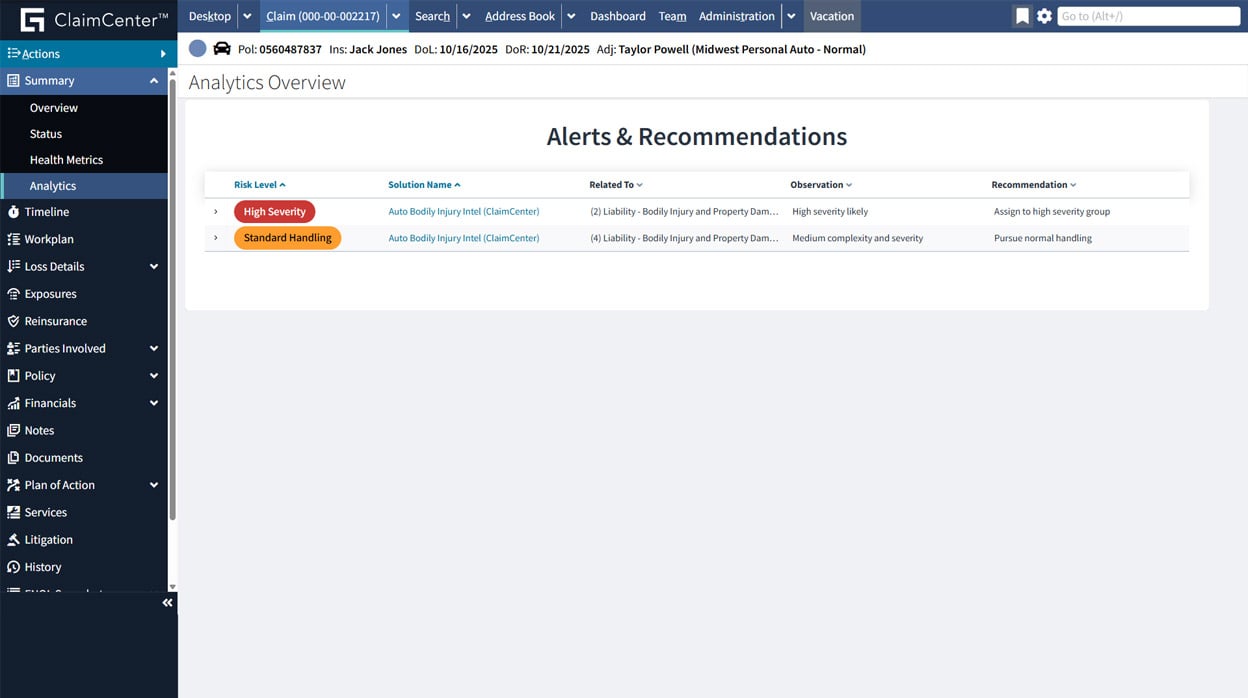Open Auto Bodily Injury Intel link for High Severity

point(463,212)
